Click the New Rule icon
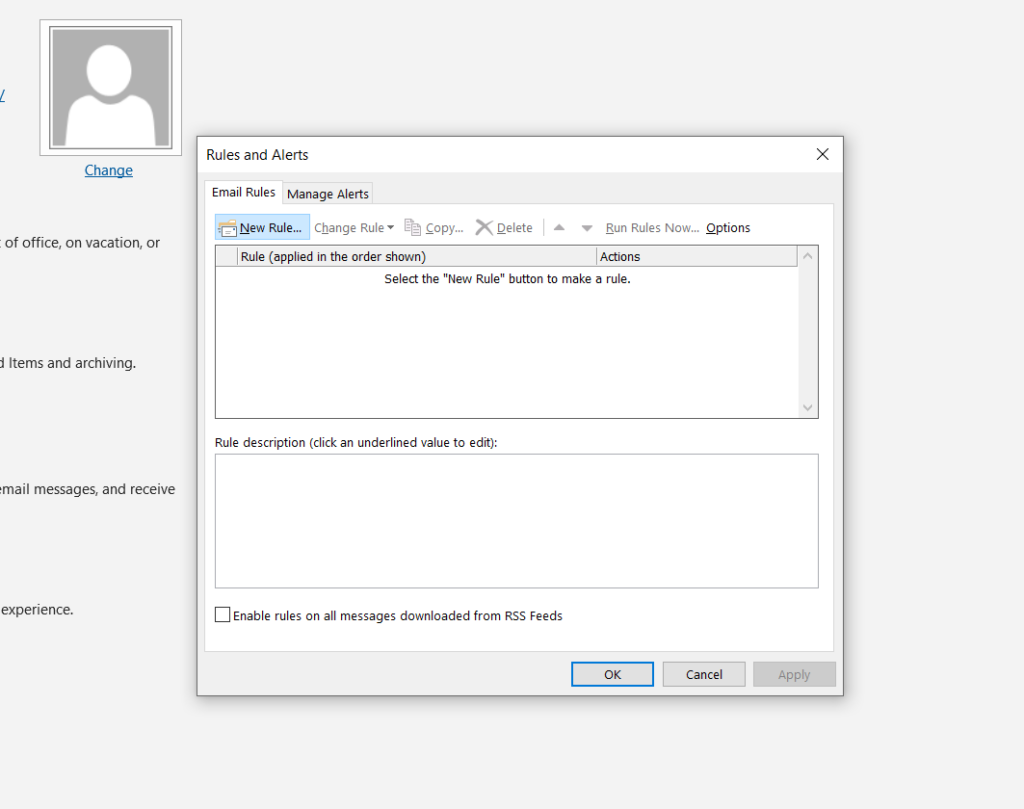Image resolution: width=1024 pixels, height=809 pixels. (227, 227)
